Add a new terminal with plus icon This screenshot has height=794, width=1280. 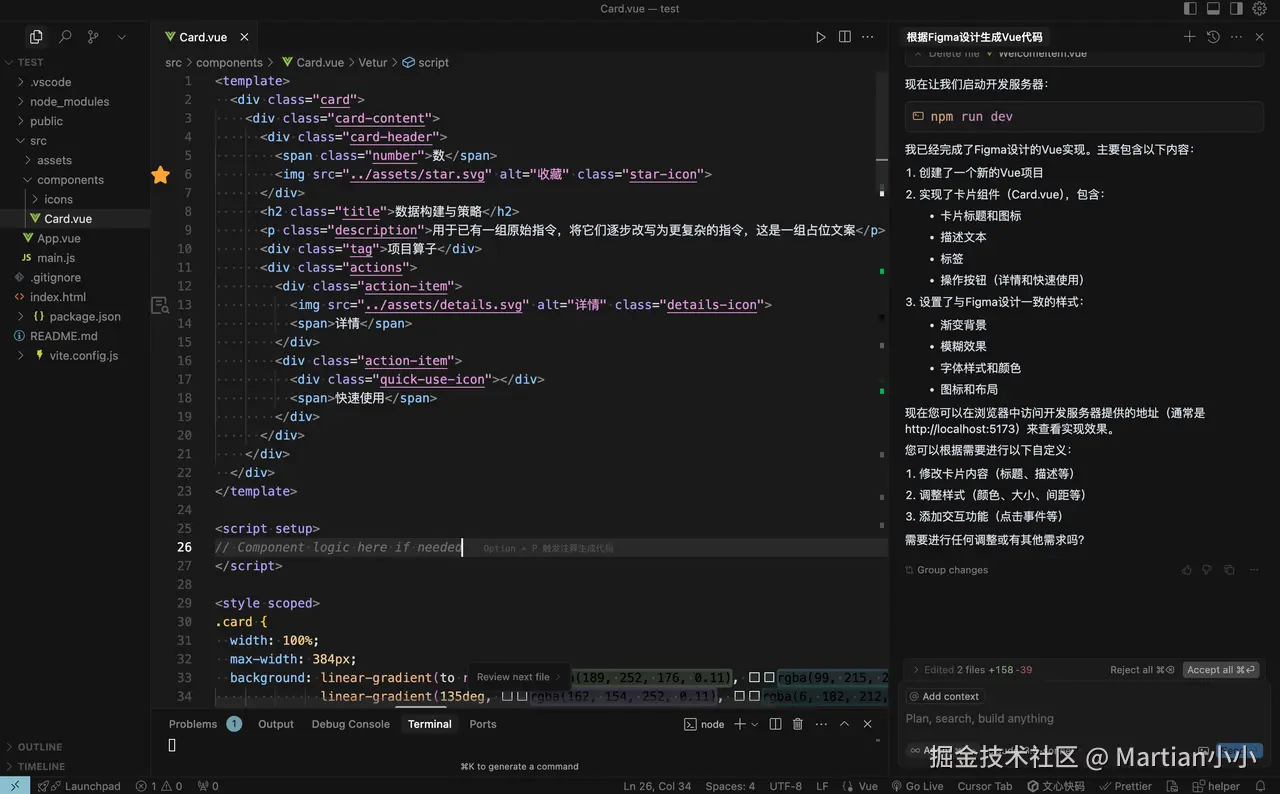tap(740, 724)
